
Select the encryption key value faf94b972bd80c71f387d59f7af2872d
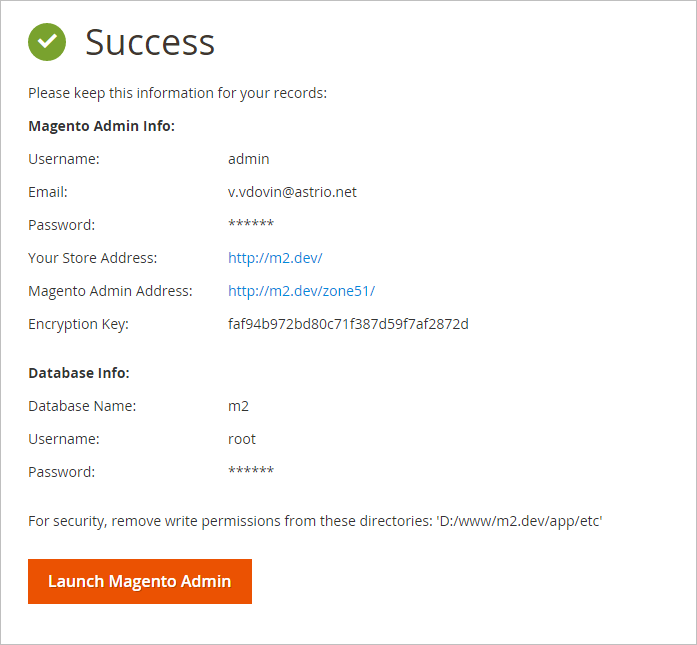click(x=348, y=324)
